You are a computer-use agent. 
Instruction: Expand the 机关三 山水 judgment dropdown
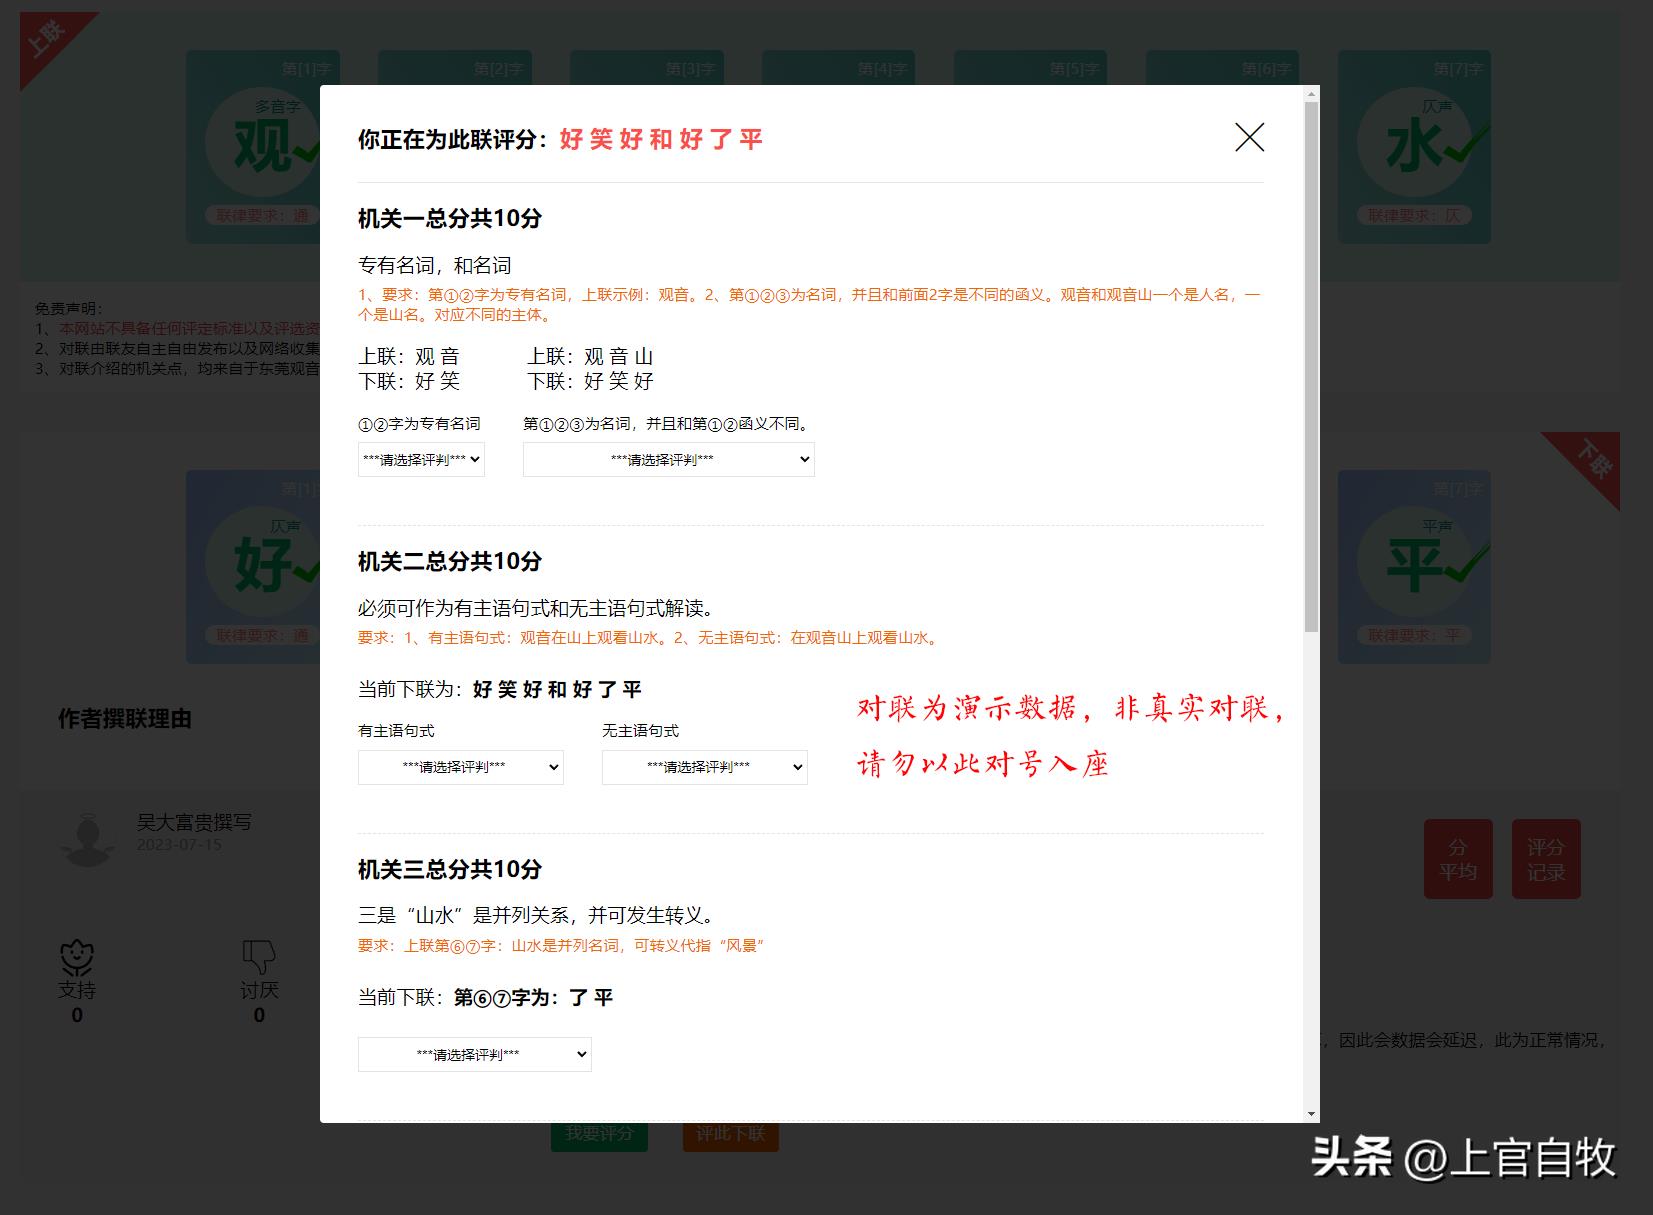click(x=474, y=1055)
